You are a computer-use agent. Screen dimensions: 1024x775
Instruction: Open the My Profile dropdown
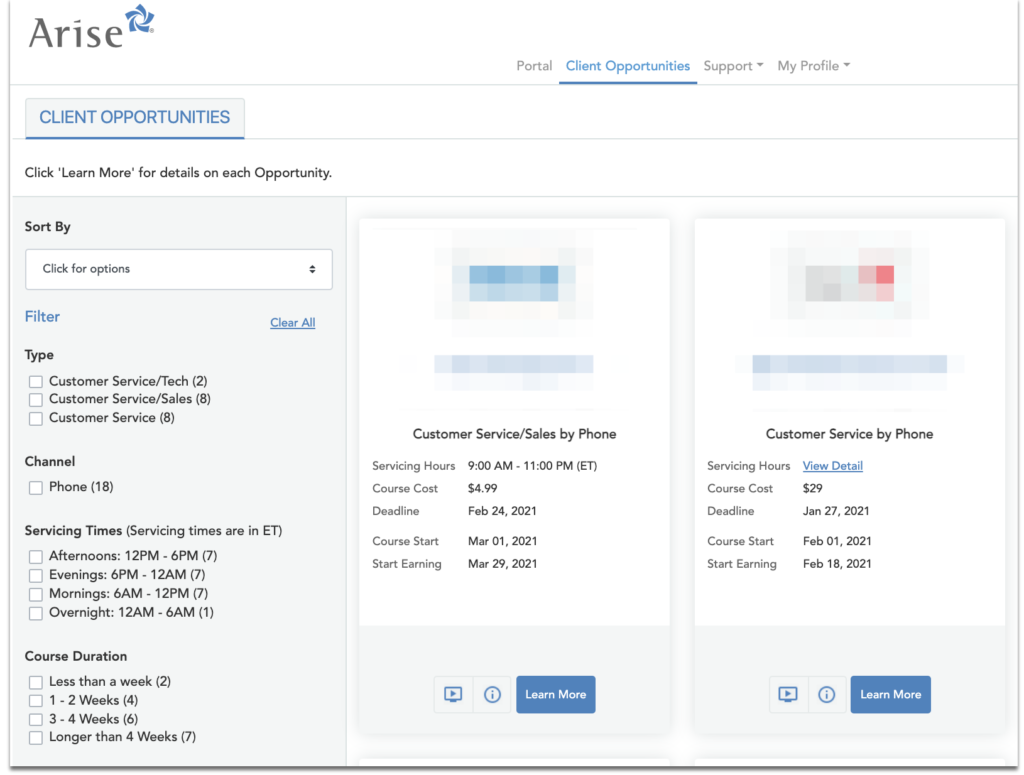pos(813,65)
